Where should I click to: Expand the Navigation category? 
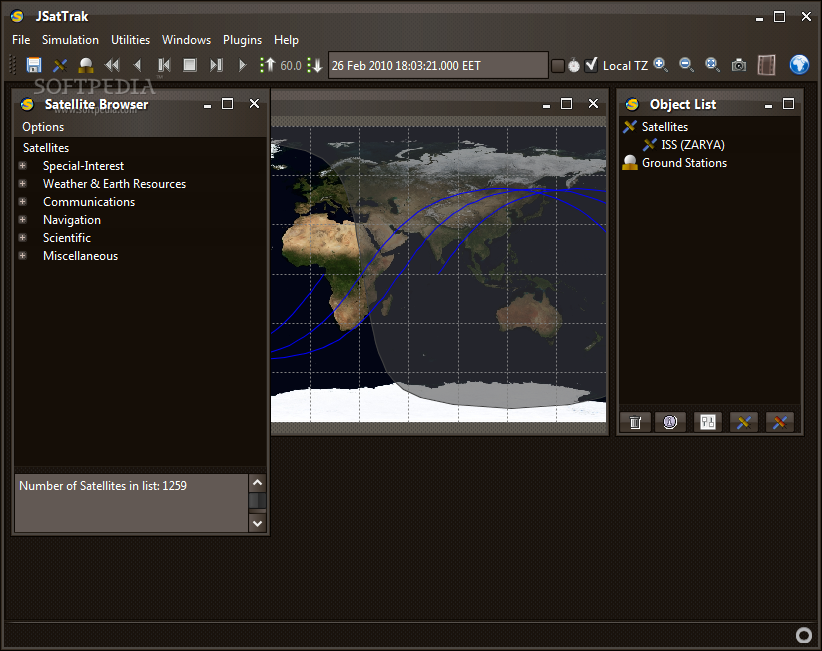[x=23, y=220]
